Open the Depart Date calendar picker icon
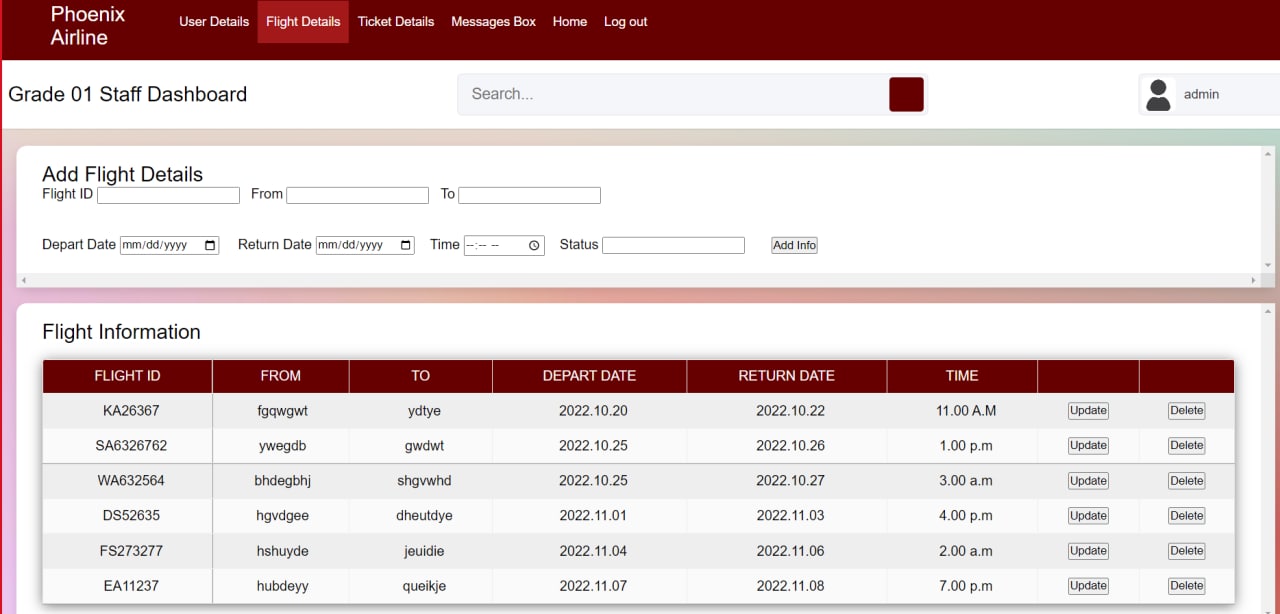 (x=210, y=245)
